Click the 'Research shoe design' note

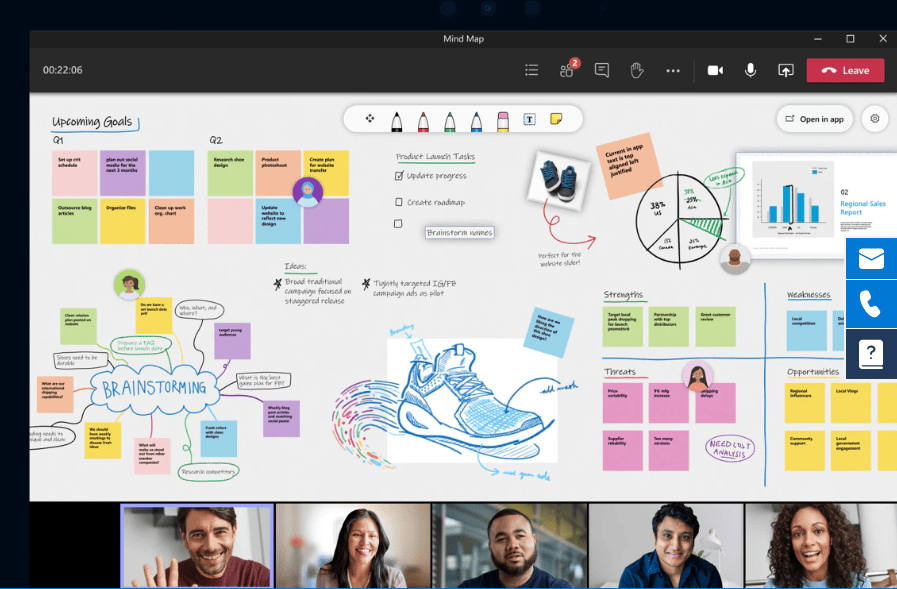point(230,173)
